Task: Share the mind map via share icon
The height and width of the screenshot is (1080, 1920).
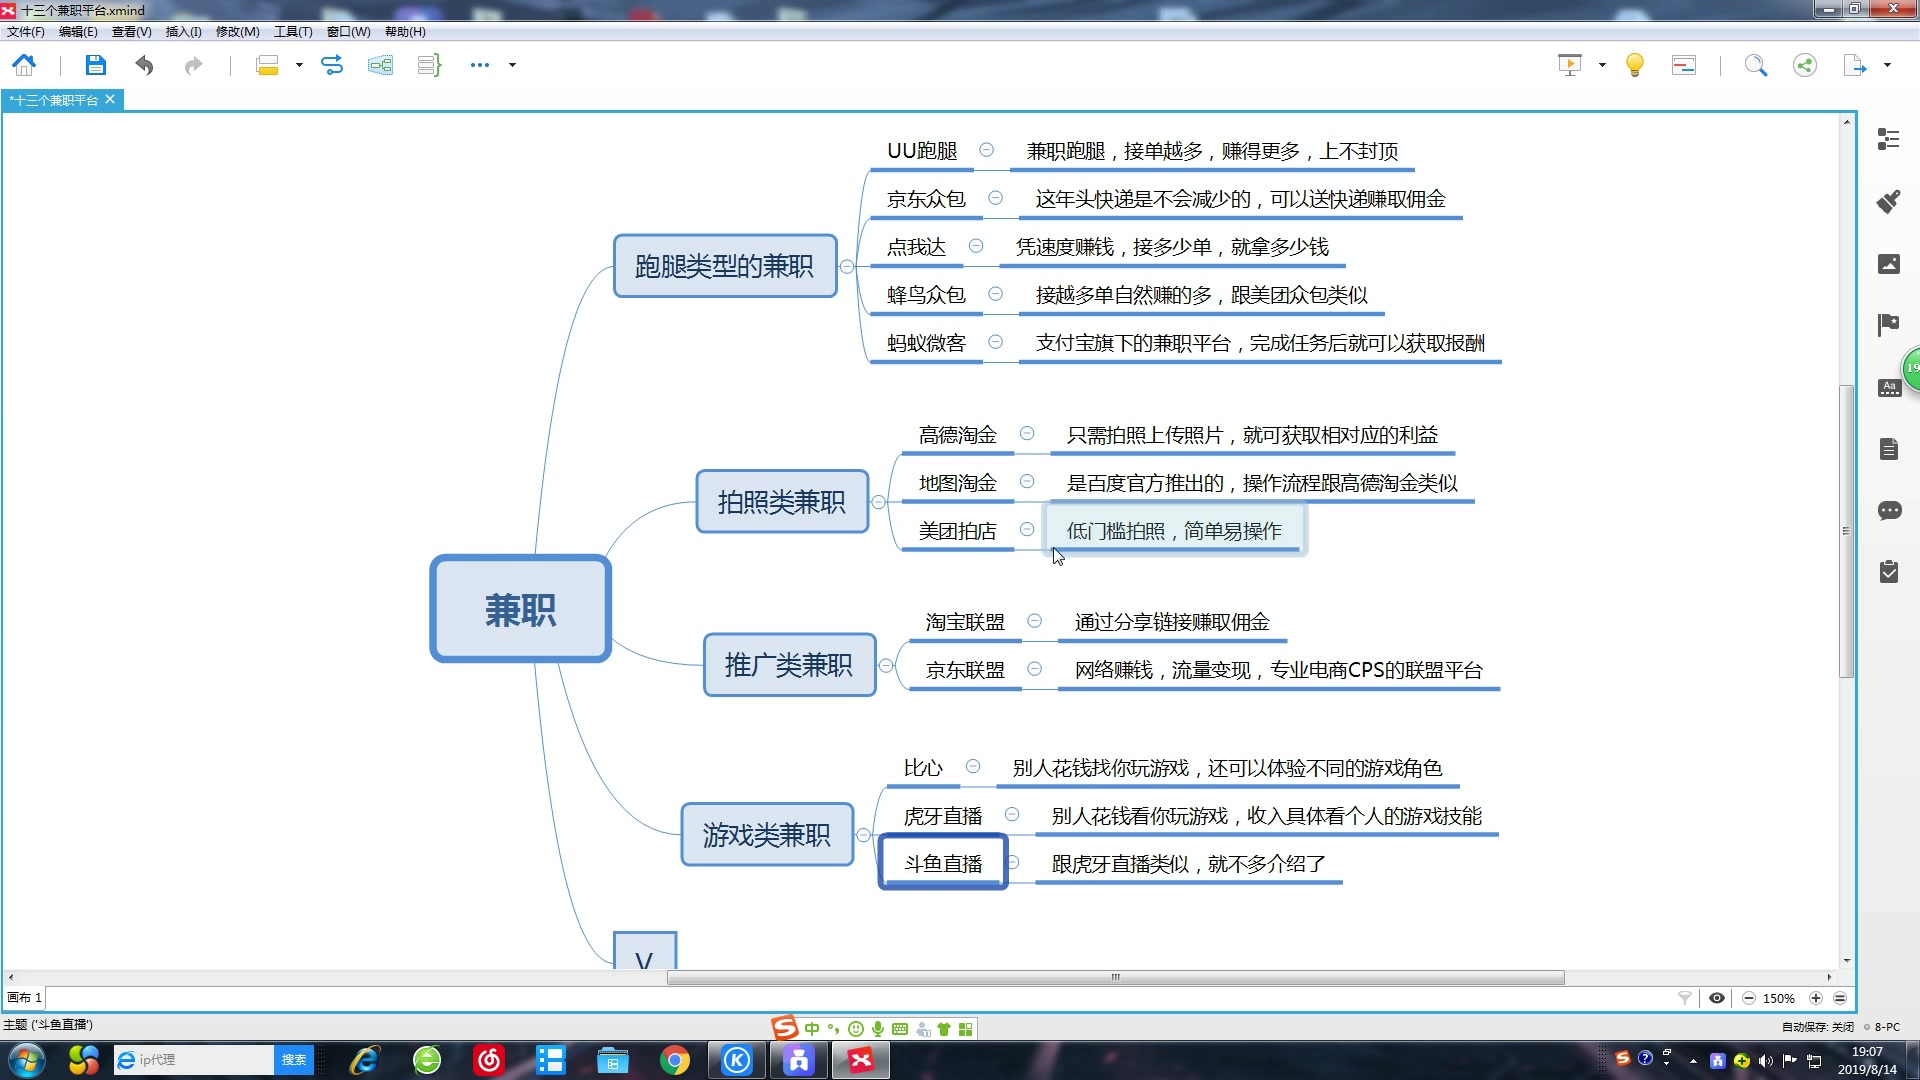Action: [x=1805, y=66]
